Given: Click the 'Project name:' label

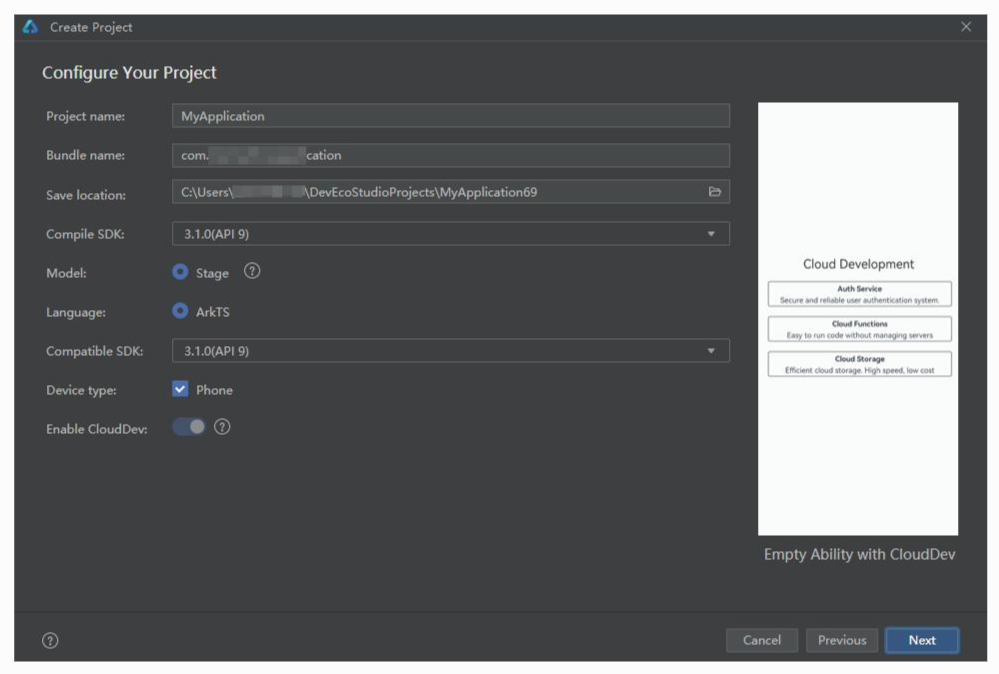Looking at the screenshot, I should click(85, 116).
